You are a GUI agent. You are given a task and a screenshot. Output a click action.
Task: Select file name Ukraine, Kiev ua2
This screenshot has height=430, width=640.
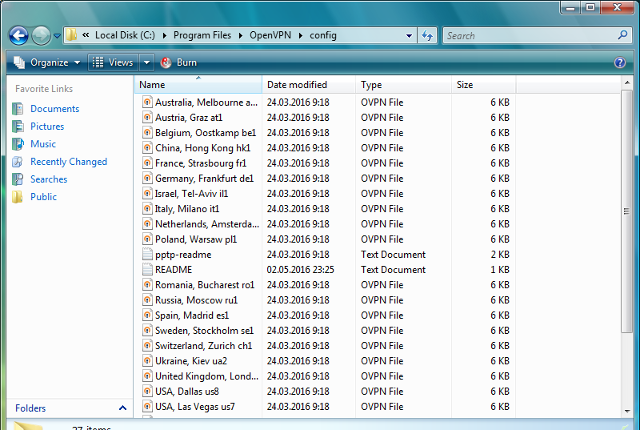tap(191, 361)
